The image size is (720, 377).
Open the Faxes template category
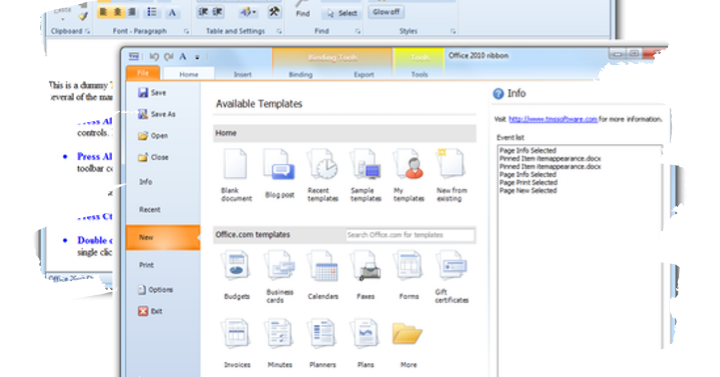coord(366,275)
